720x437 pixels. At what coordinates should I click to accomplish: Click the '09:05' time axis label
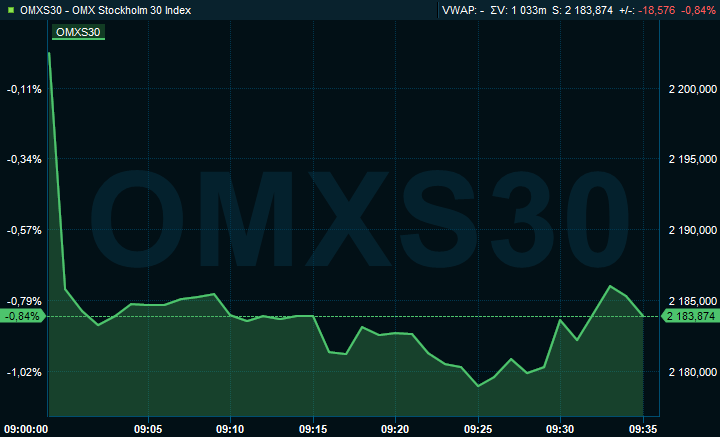coord(148,429)
